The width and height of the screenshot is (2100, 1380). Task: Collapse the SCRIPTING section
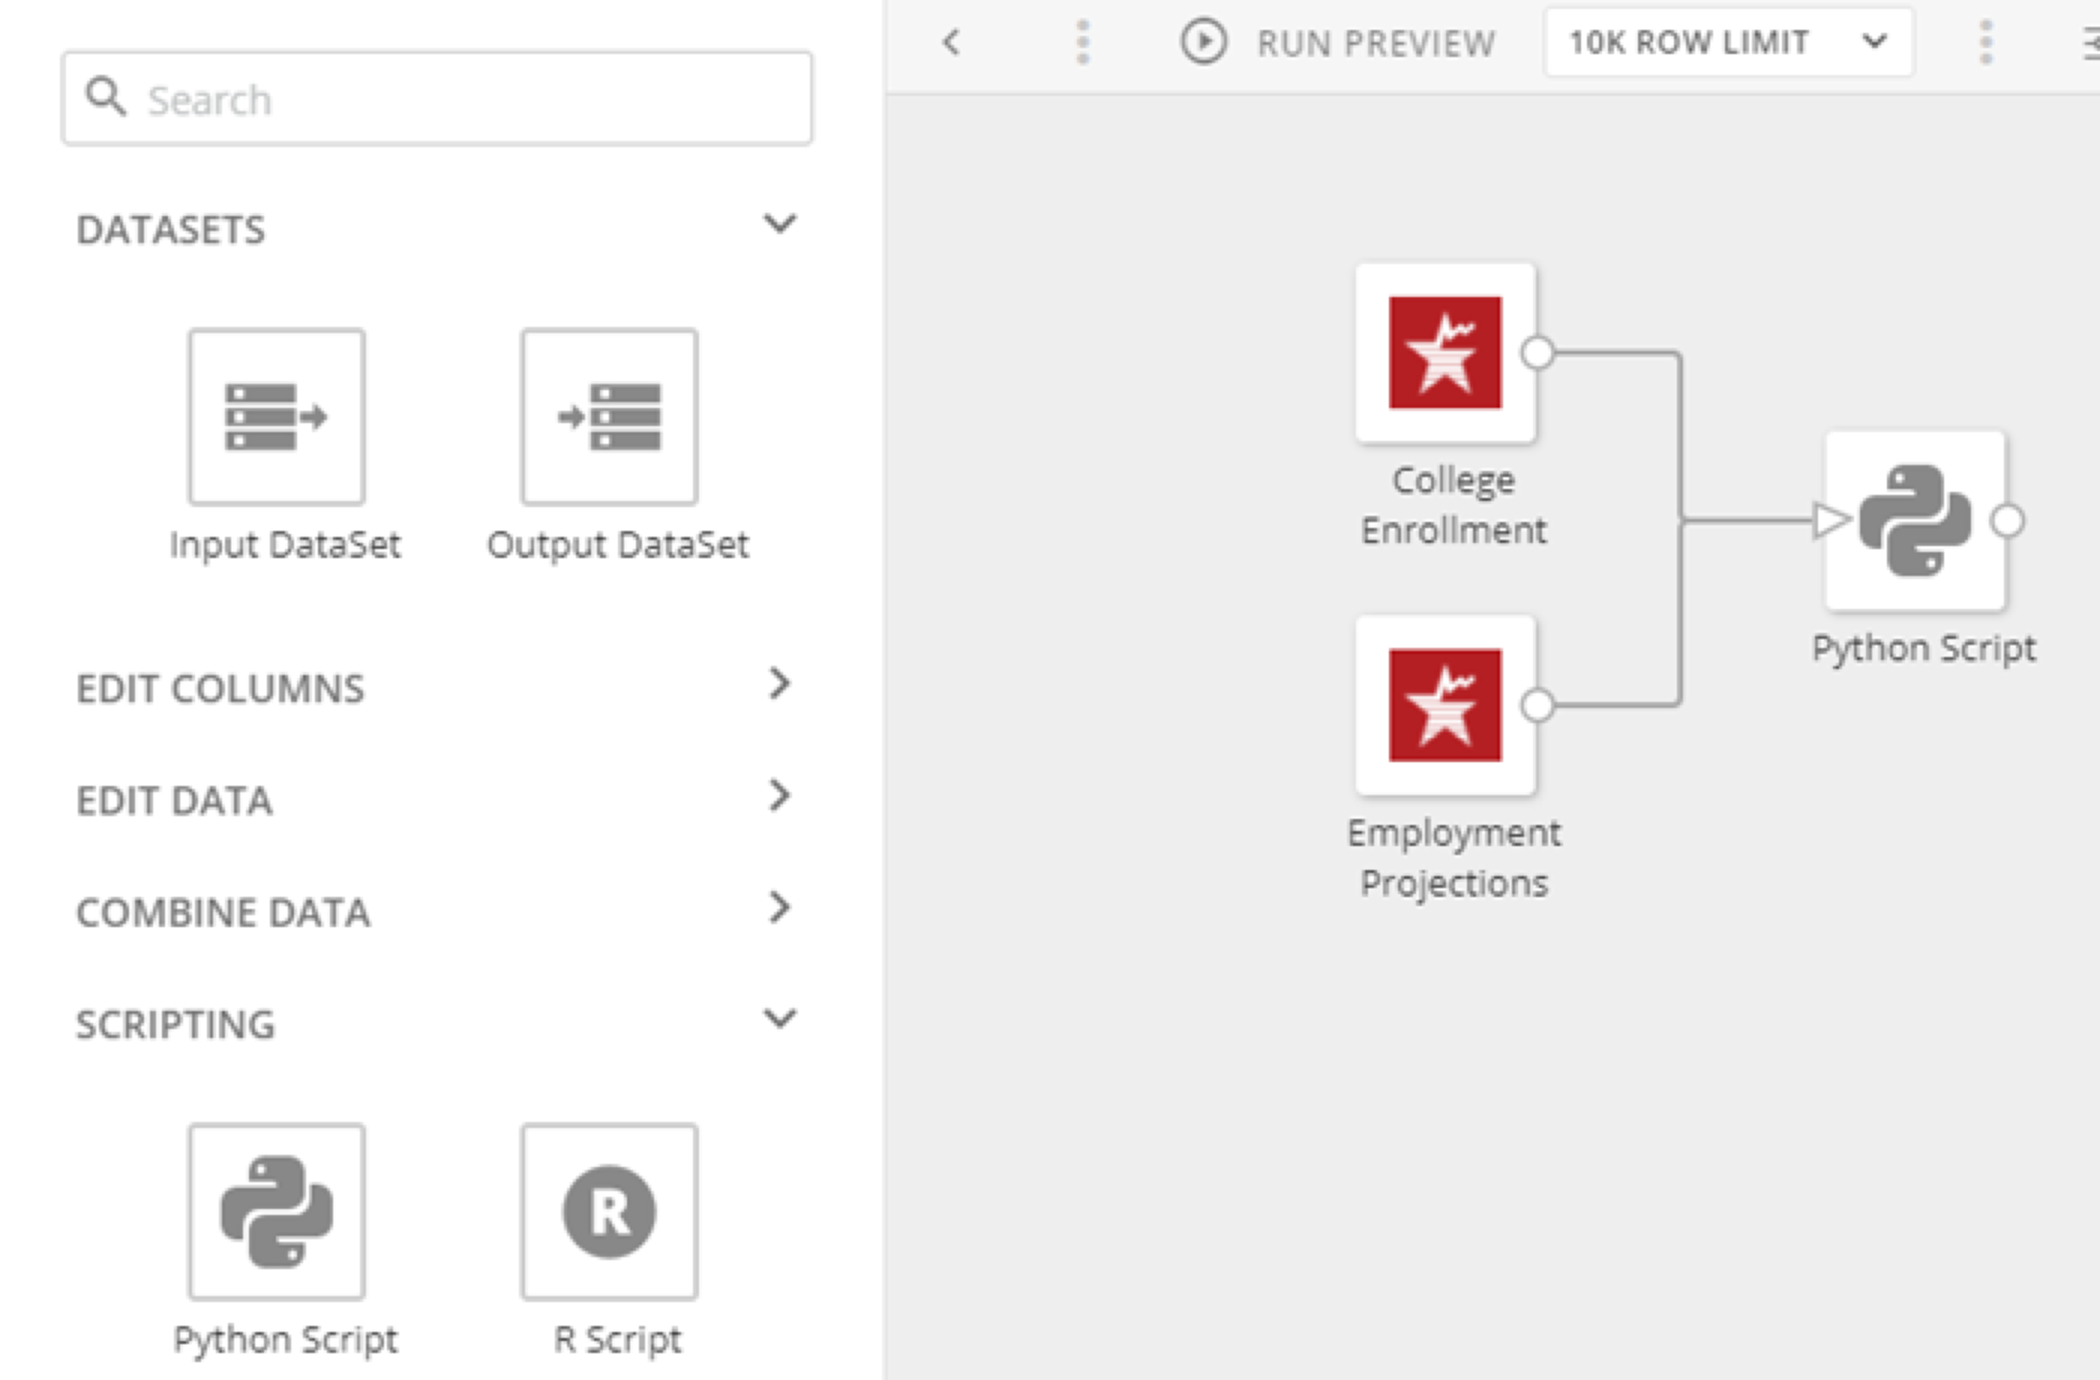pyautogui.click(x=781, y=1019)
